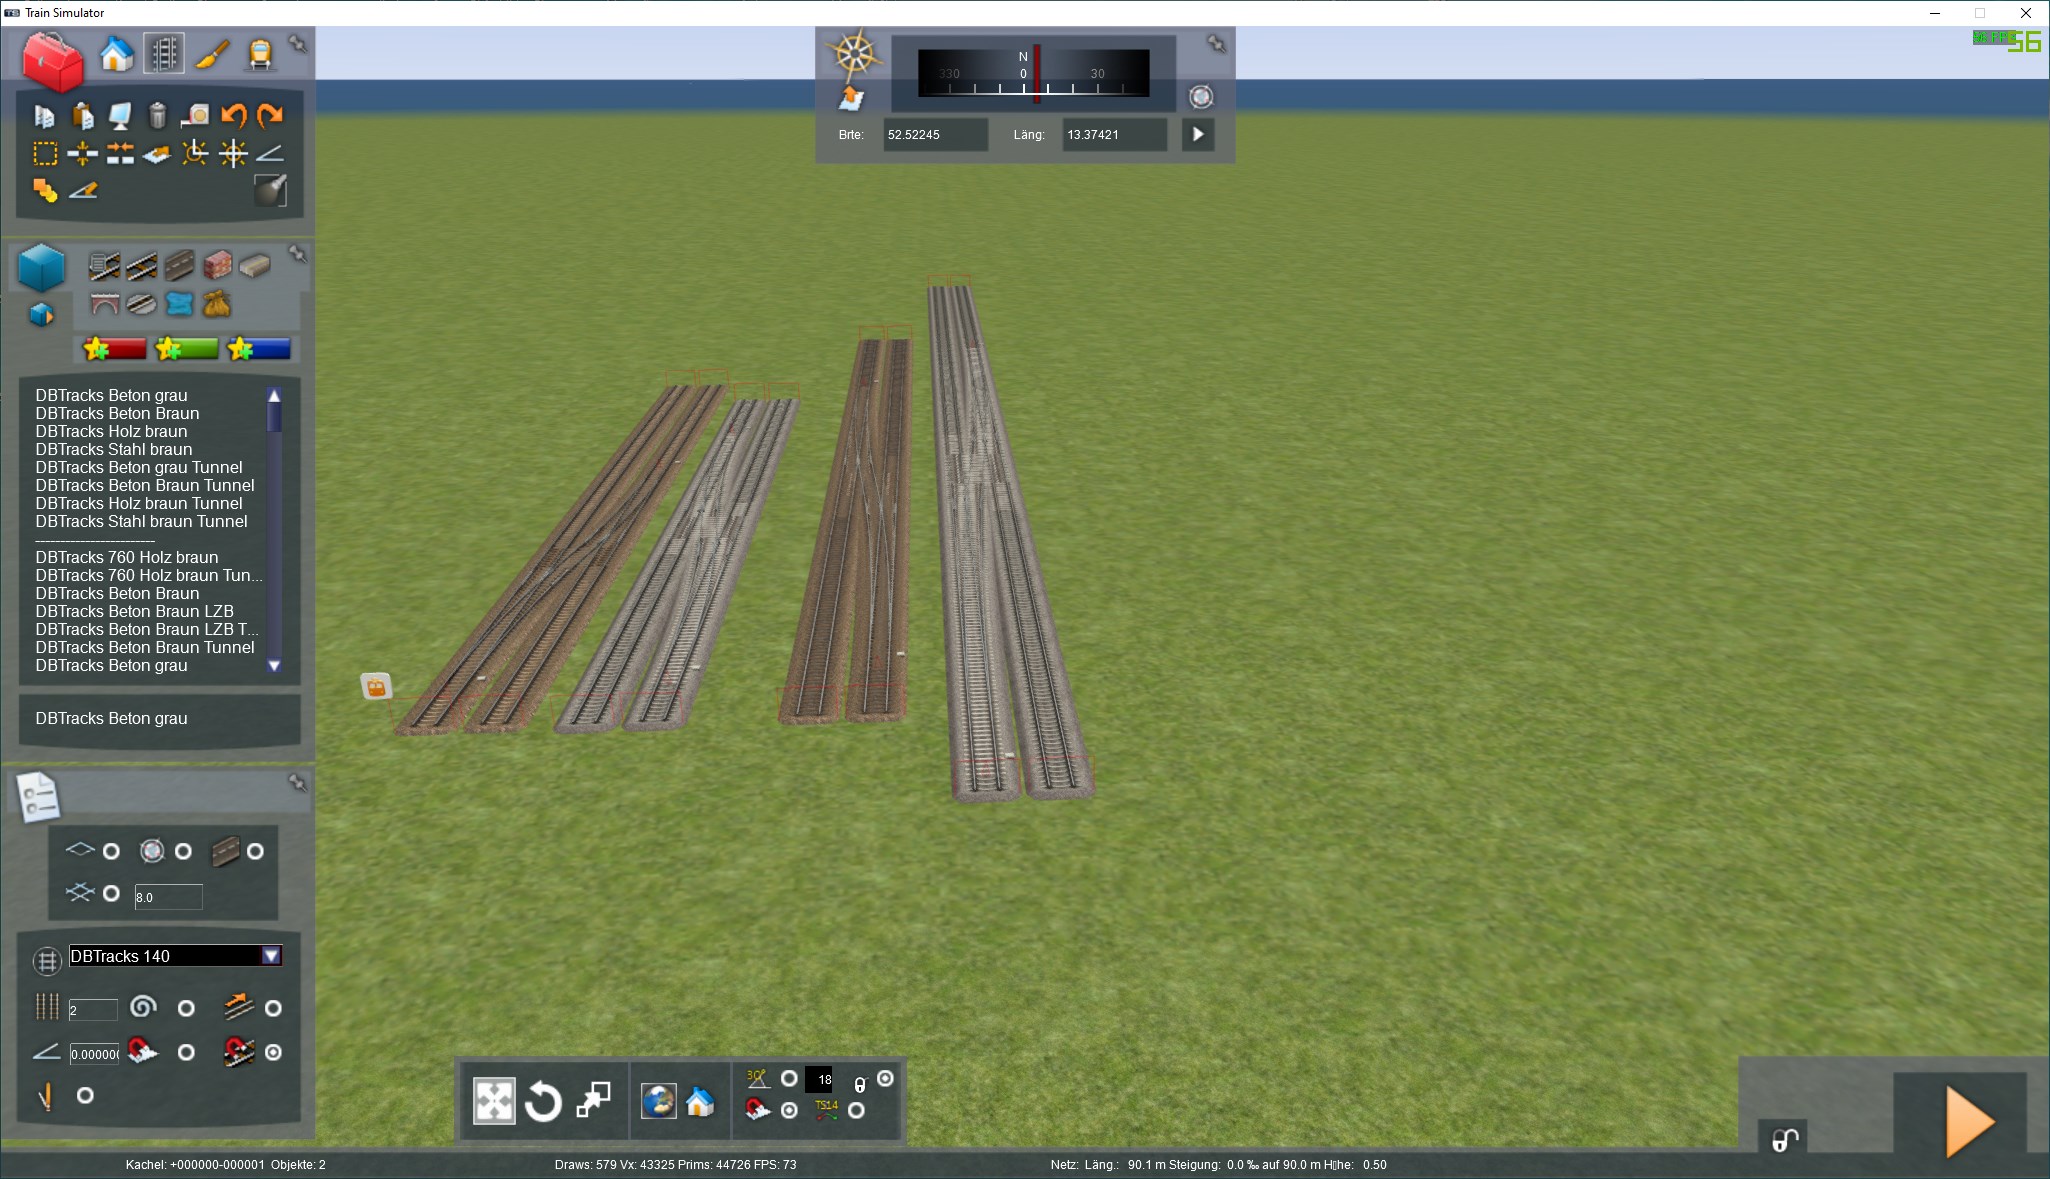The width and height of the screenshot is (2050, 1179).
Task: Switch to the train scenario tools tab
Action: click(x=260, y=53)
